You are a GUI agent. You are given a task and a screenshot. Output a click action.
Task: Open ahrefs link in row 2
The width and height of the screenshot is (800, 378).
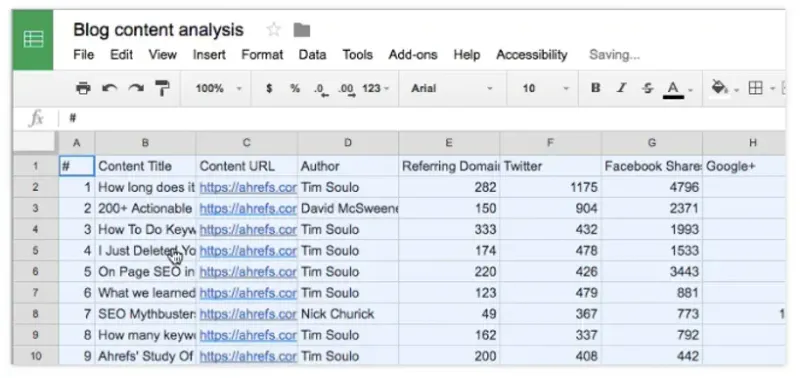click(248, 187)
